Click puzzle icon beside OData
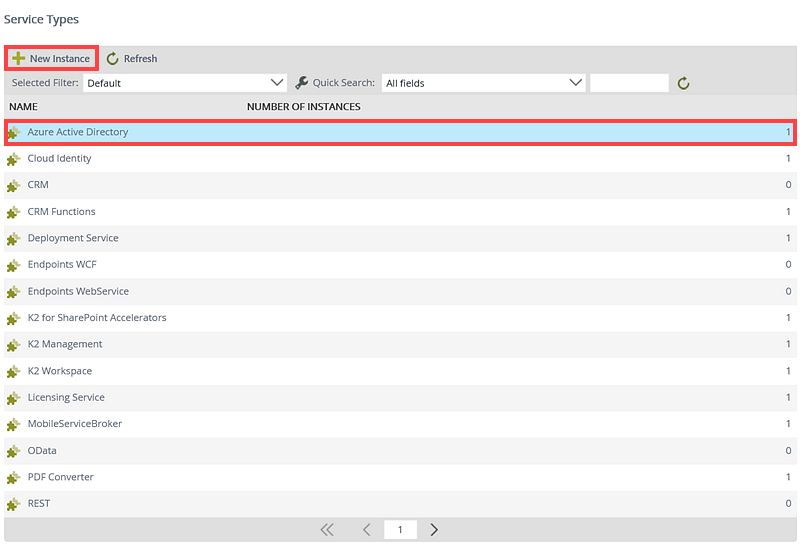 tap(13, 451)
